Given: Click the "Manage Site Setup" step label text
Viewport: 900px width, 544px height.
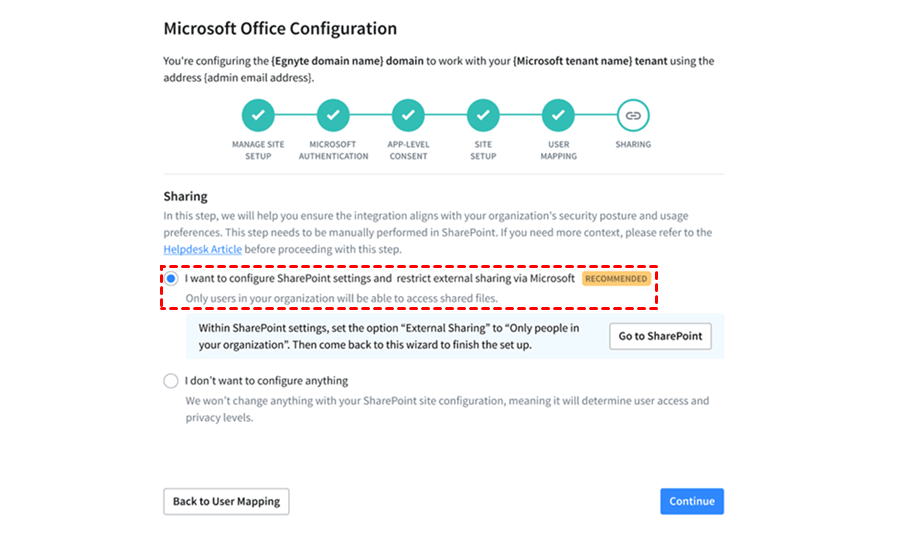Looking at the screenshot, I should tap(258, 150).
